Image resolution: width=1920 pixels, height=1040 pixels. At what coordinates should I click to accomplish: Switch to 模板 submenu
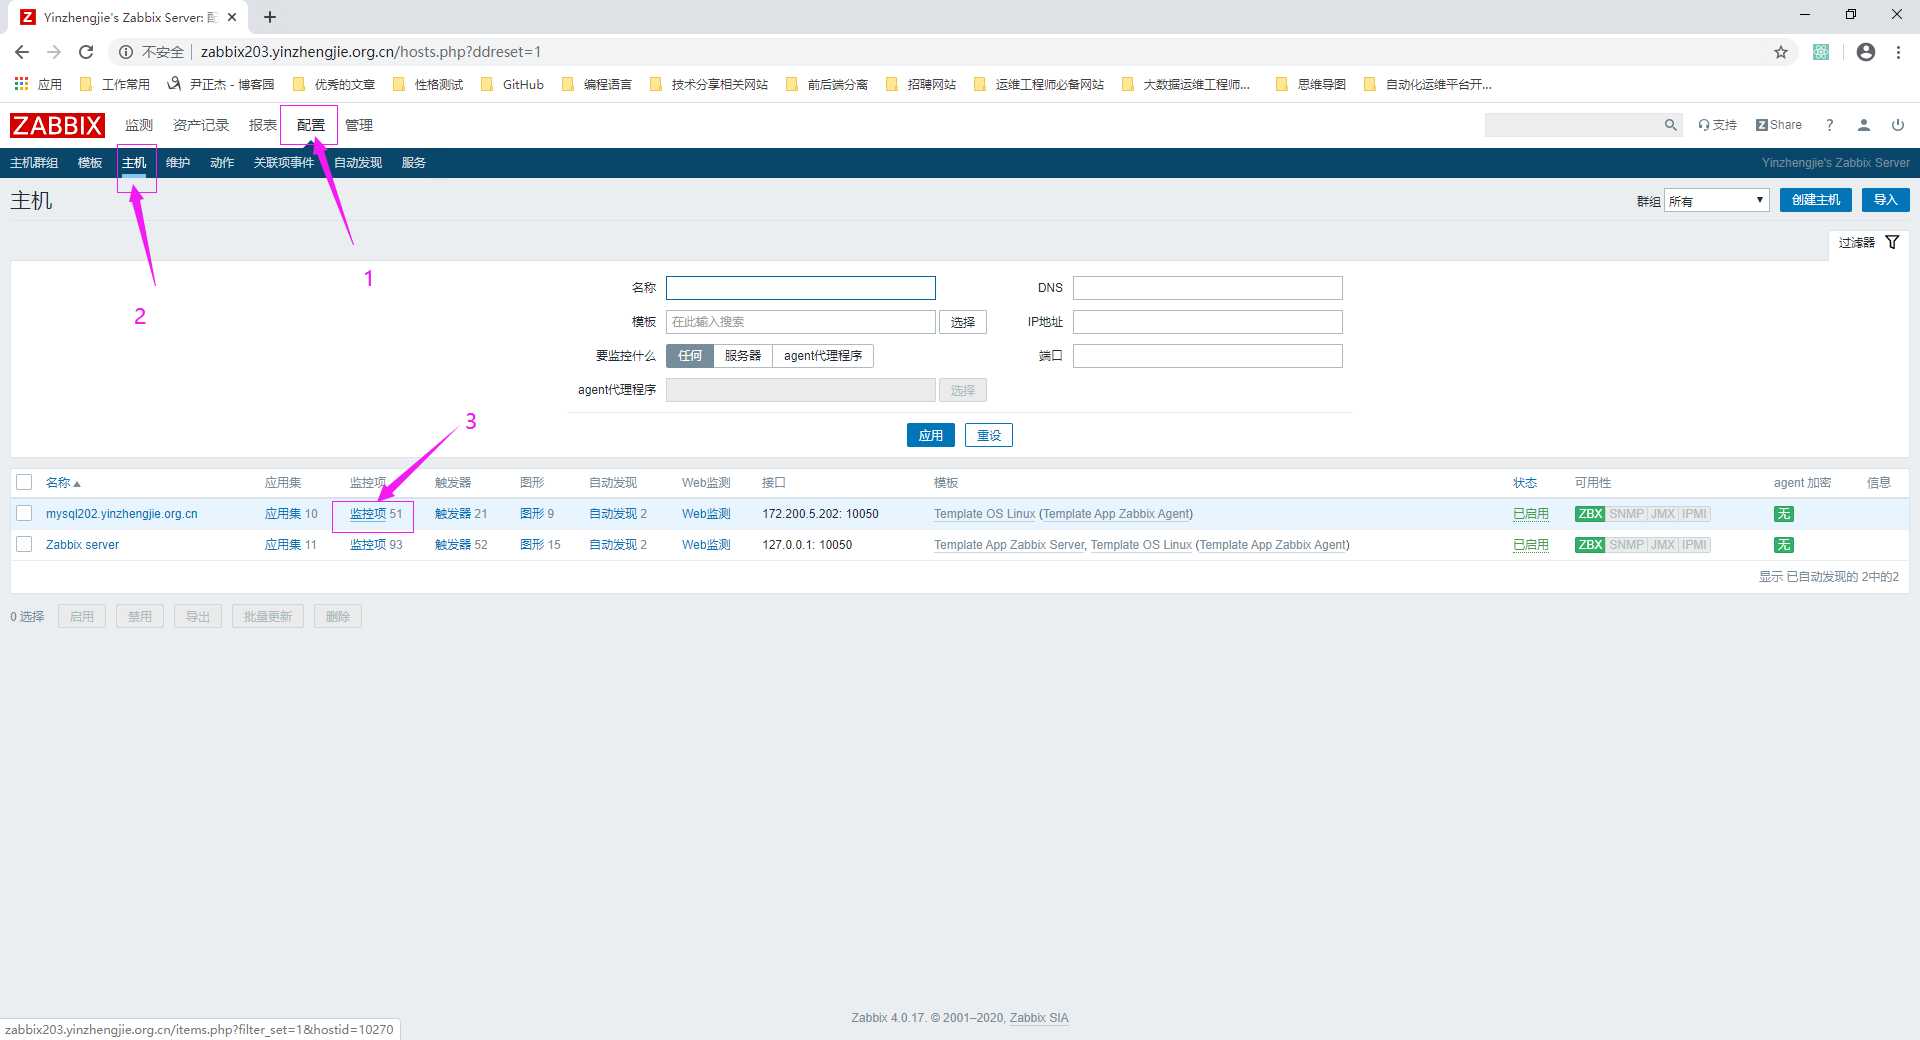coord(90,163)
